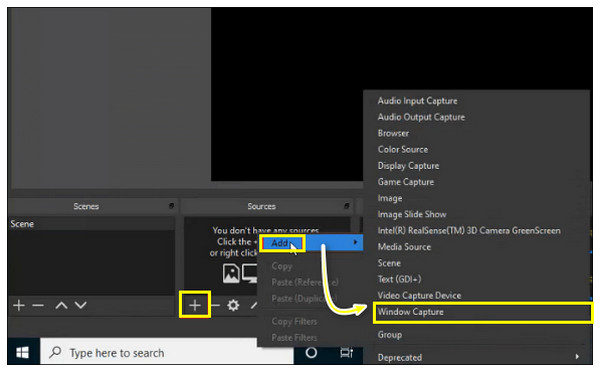Screen dimensions: 600x372
Task: Pick Intel RealSense 3D Camera GreenScreen
Action: 469,230
